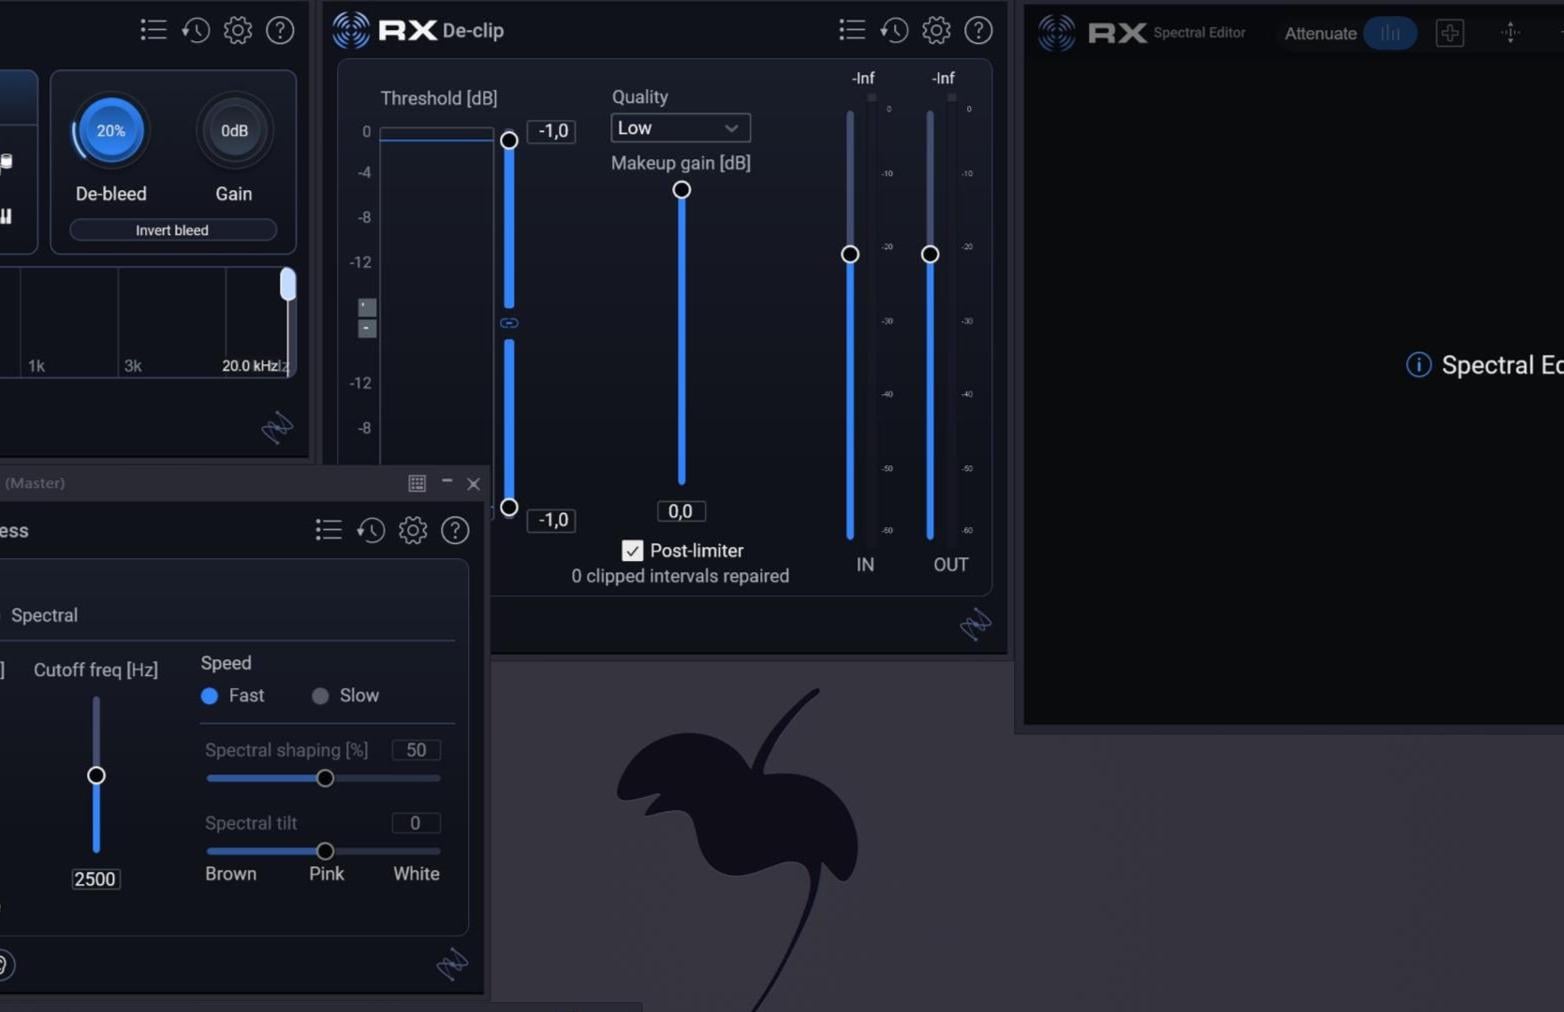Click the Spectral shaping slider handle

pos(325,778)
